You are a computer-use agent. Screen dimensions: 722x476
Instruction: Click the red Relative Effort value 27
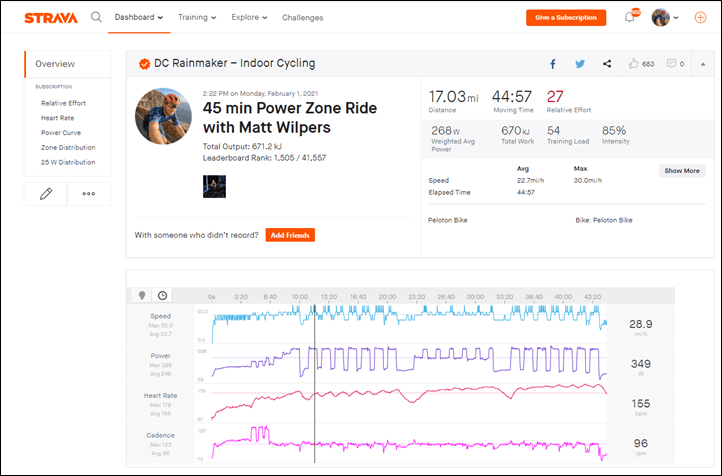click(555, 97)
